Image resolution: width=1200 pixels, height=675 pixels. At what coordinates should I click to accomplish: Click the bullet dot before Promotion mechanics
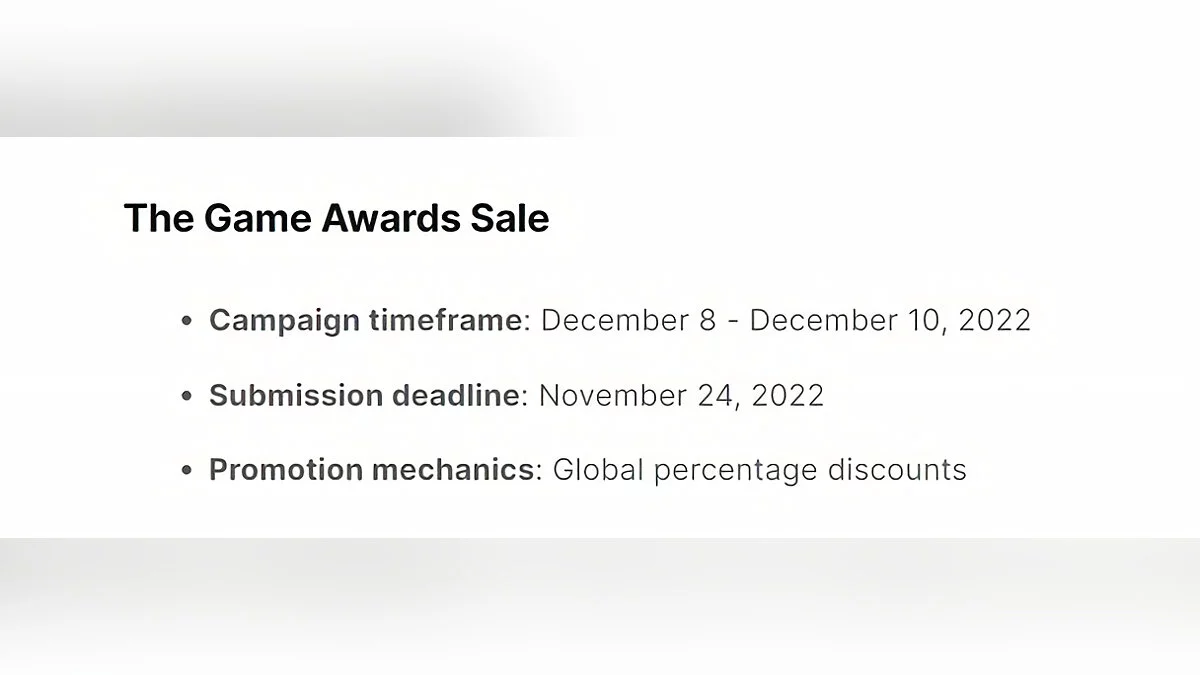(x=185, y=471)
